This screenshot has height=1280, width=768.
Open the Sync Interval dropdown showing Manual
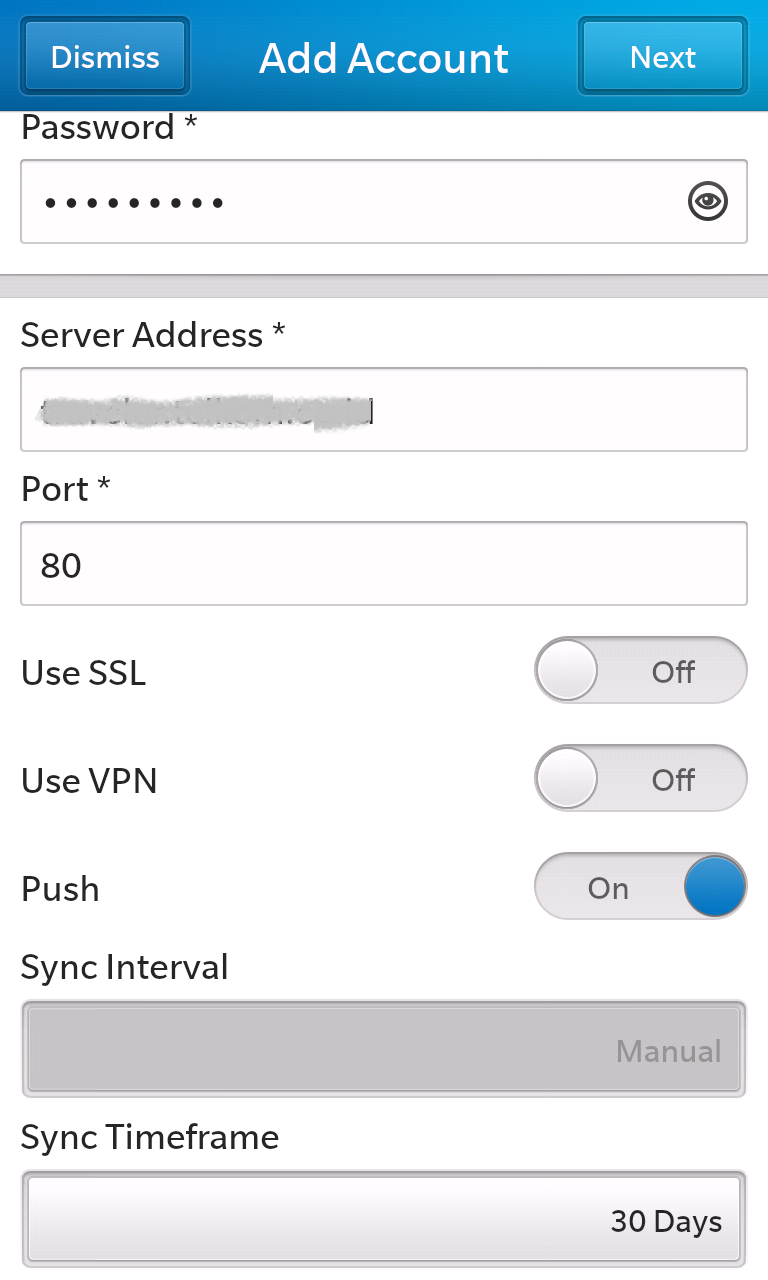(383, 1048)
